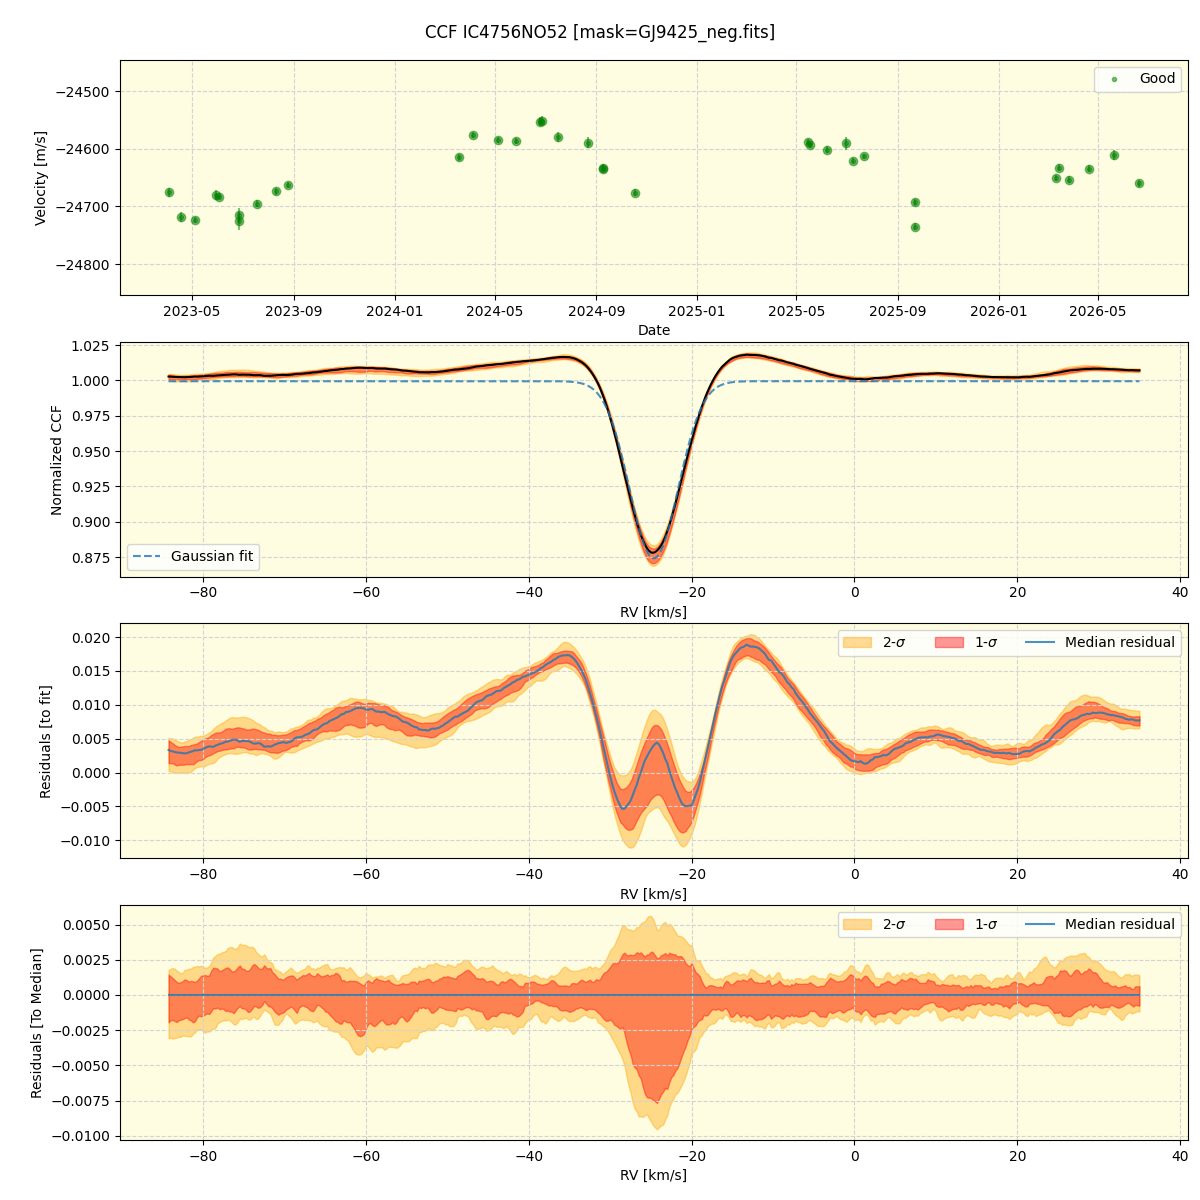Click the 'RV [km/s]' label under bottom plot

tap(654, 1175)
